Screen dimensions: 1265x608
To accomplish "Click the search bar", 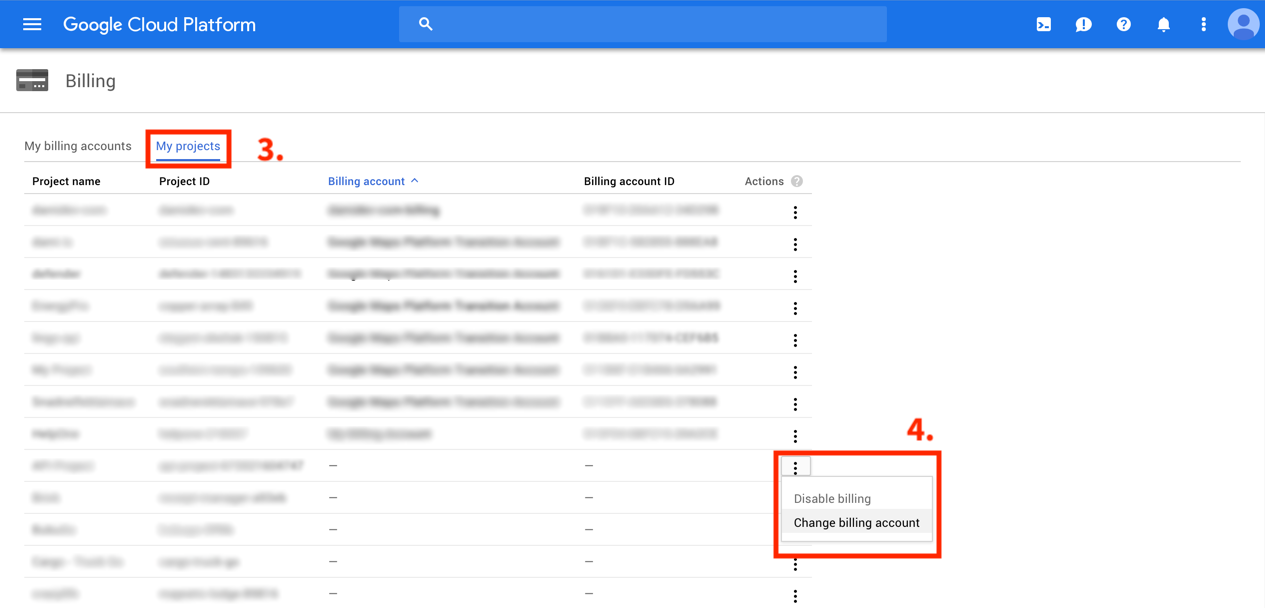I will [x=643, y=24].
